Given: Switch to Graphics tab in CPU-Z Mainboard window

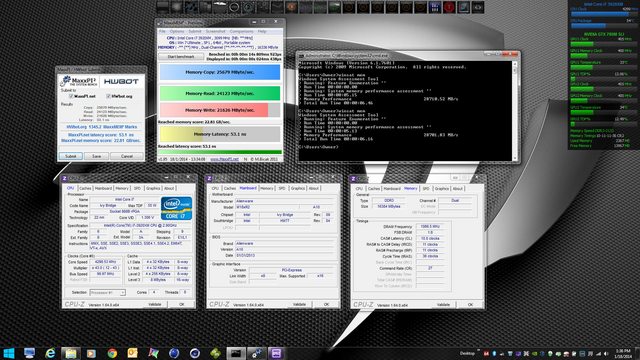Looking at the screenshot, I should tap(298, 188).
